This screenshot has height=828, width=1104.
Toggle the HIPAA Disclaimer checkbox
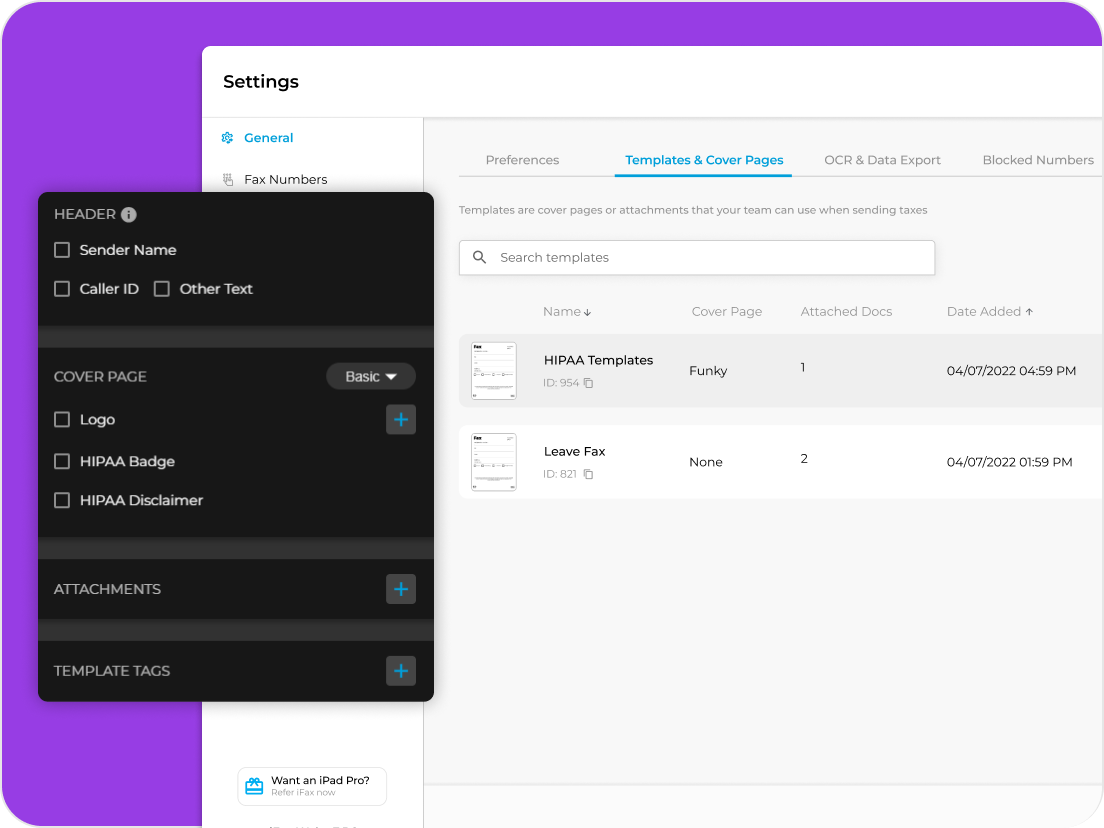pyautogui.click(x=62, y=500)
